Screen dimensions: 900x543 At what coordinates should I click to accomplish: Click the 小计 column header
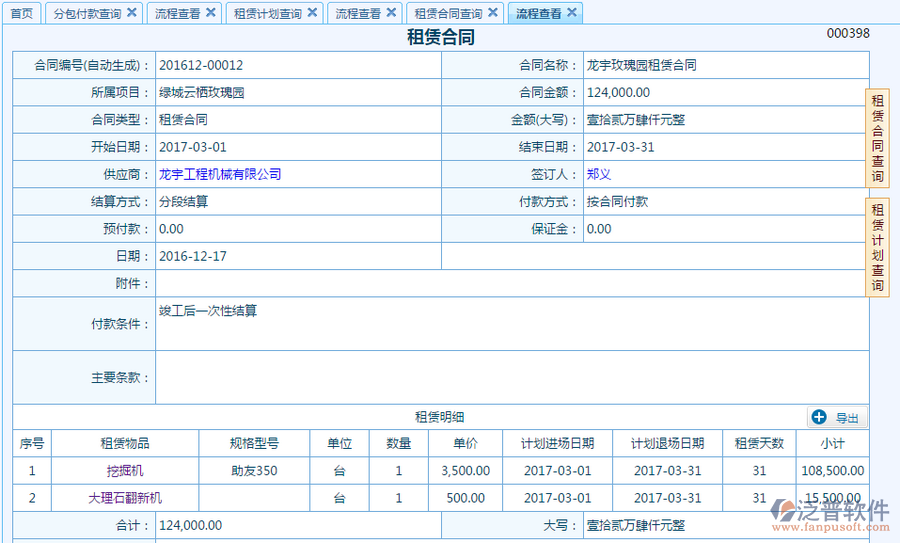832,443
